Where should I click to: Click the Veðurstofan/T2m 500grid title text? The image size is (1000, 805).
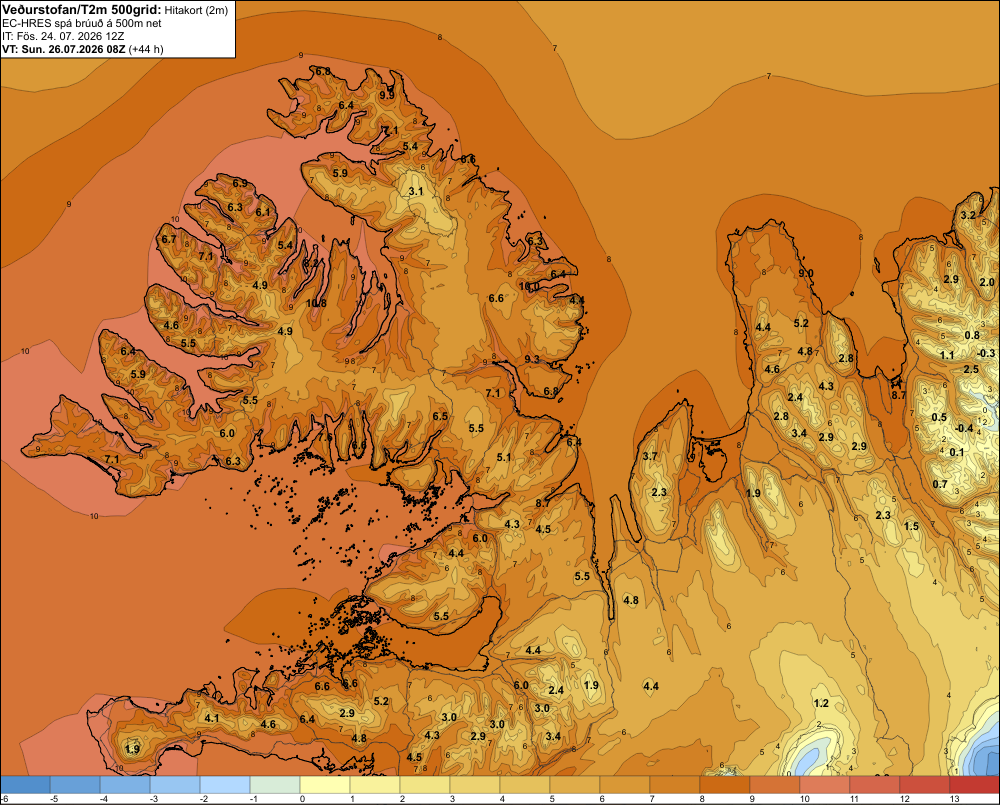[81, 9]
